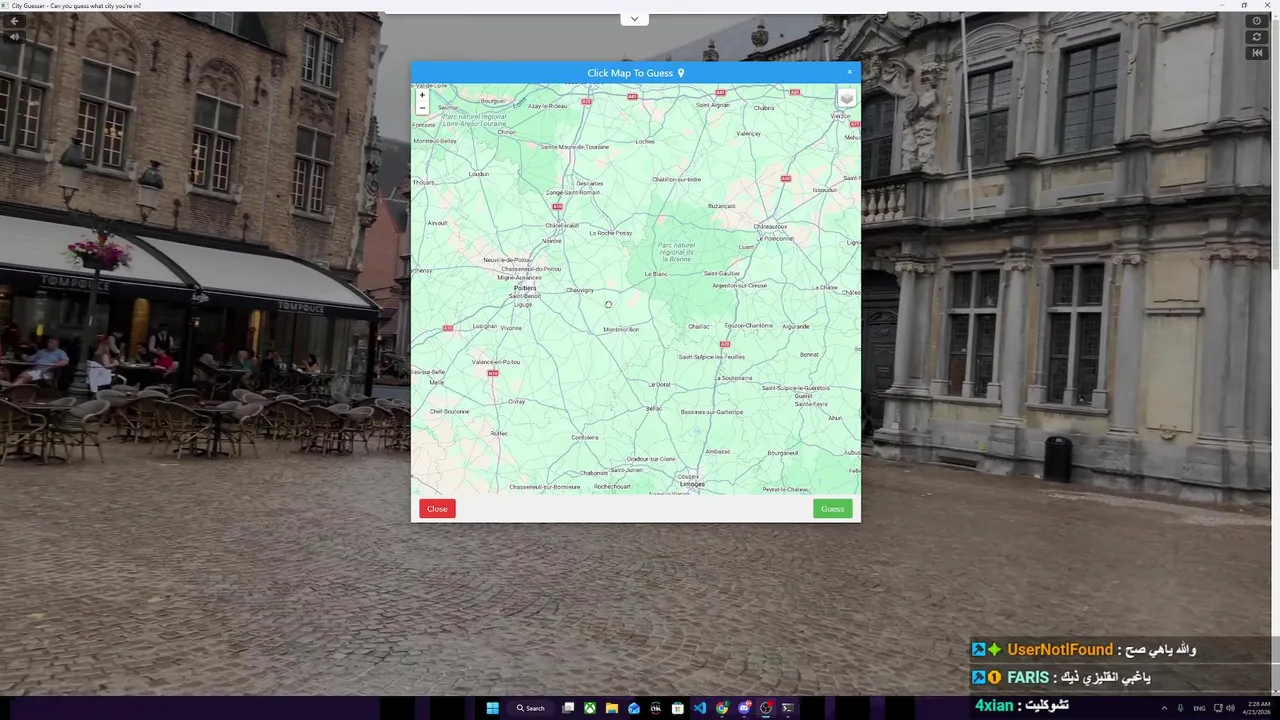This screenshot has height=720, width=1280.
Task: Click Confolens on the map
Action: coord(585,437)
